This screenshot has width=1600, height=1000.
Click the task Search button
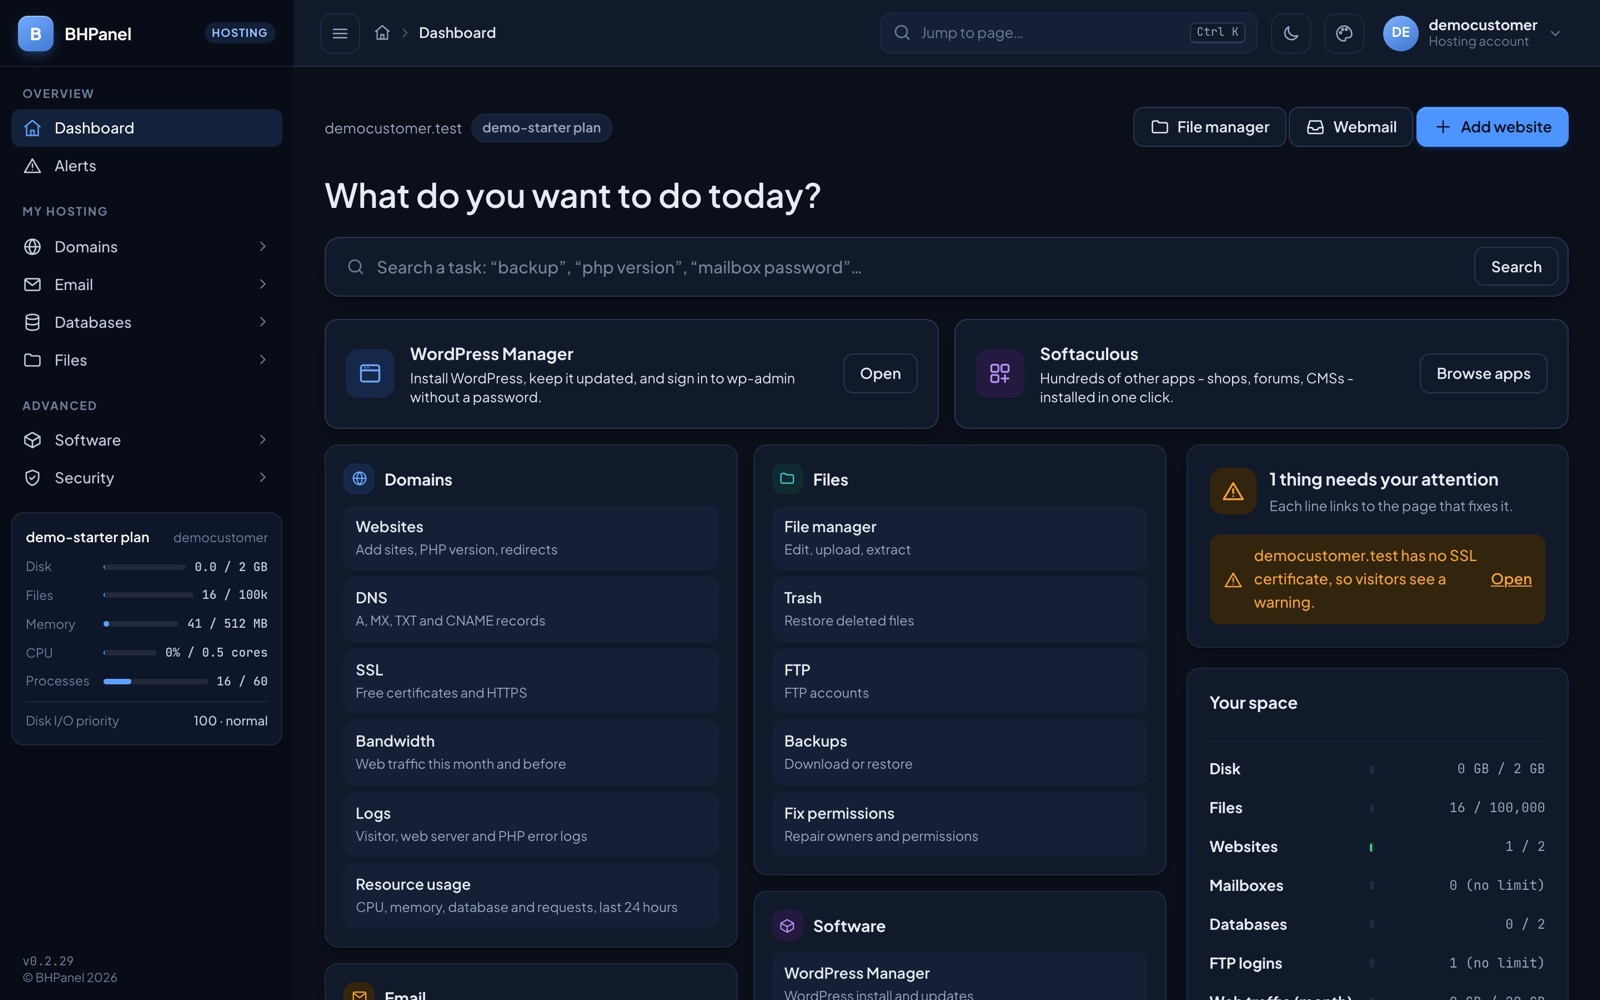tap(1516, 267)
